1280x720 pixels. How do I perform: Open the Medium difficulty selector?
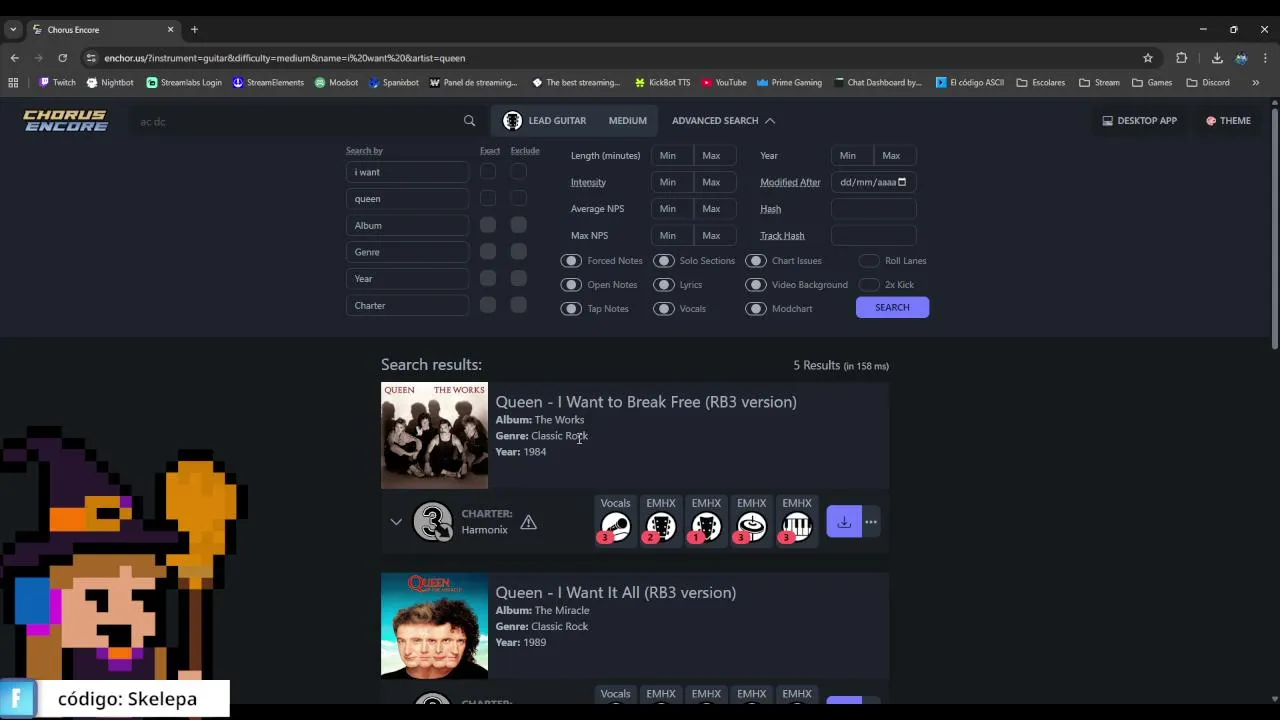click(627, 121)
